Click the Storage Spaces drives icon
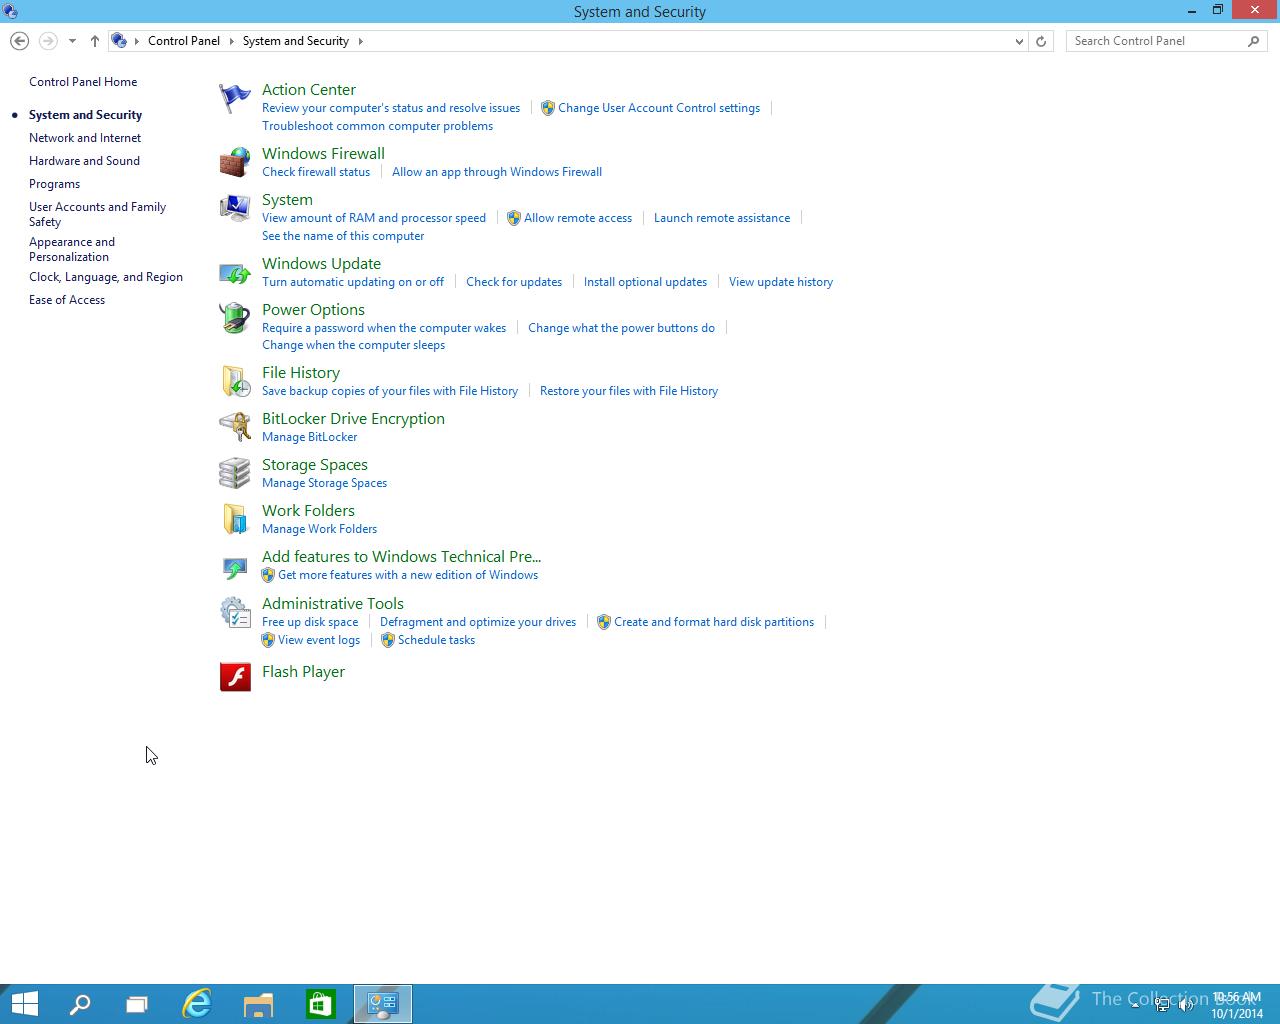The height and width of the screenshot is (1024, 1280). pos(235,473)
